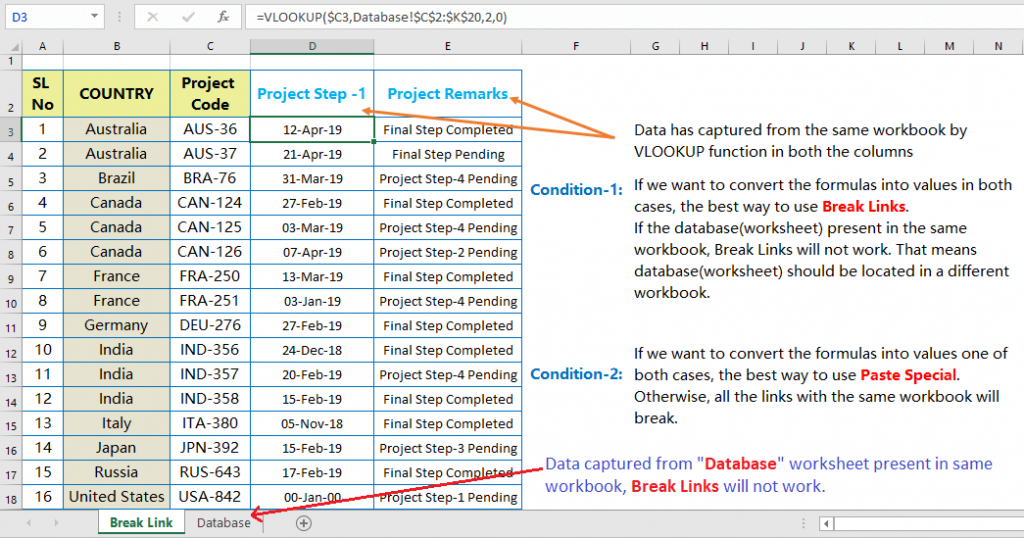Select the Project Step-2 Pending remarks cell
The image size is (1024, 538).
pyautogui.click(x=448, y=252)
